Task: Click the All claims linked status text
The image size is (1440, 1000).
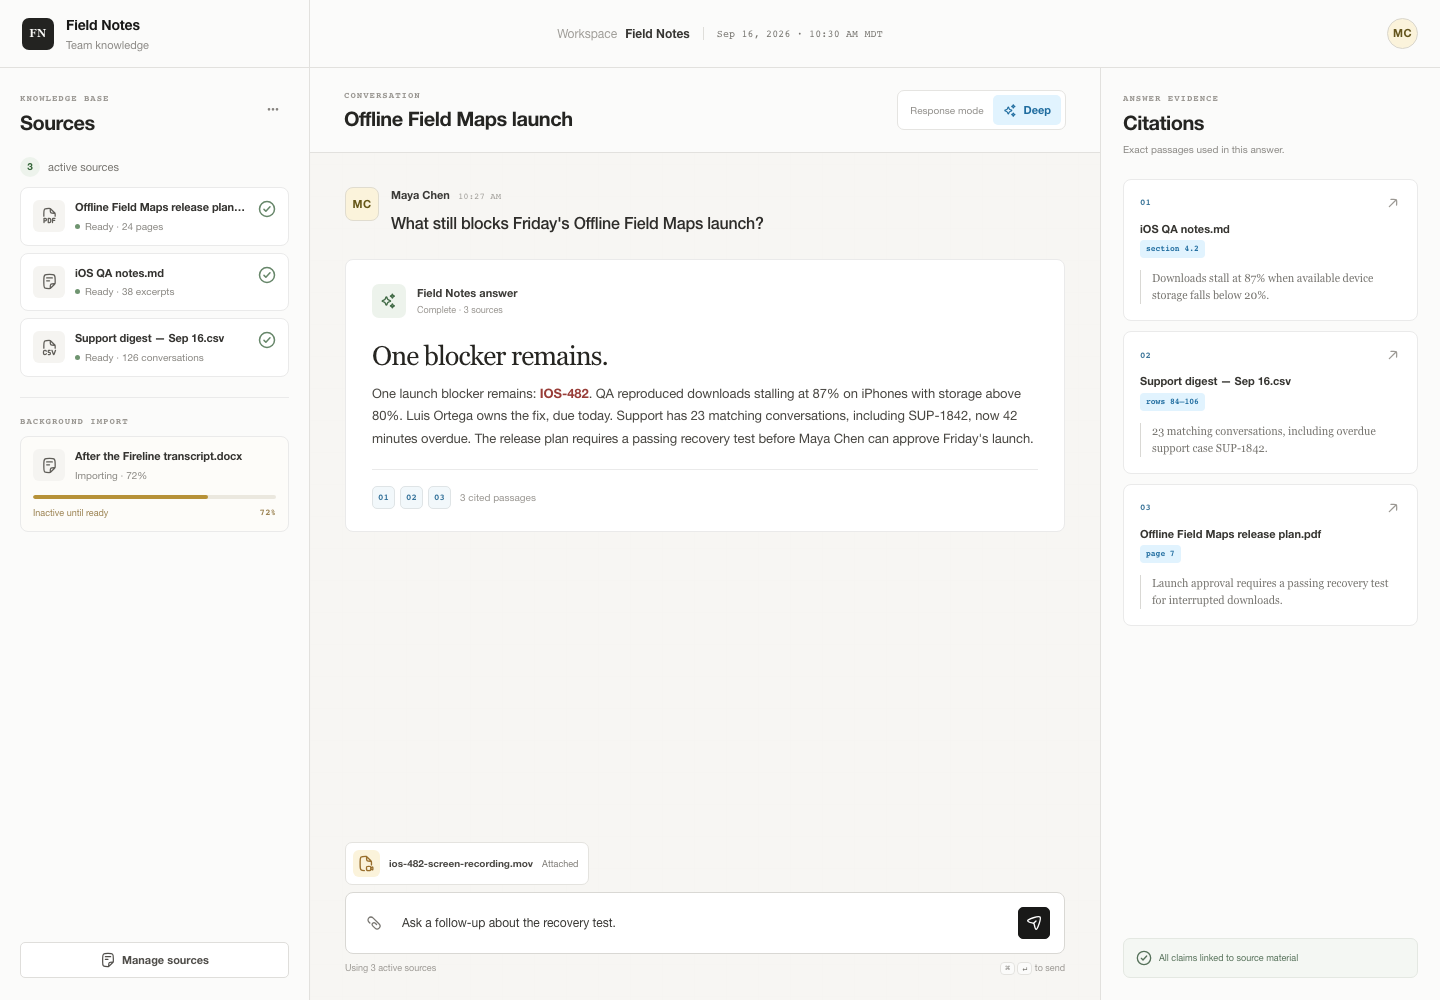Action: click(1228, 958)
